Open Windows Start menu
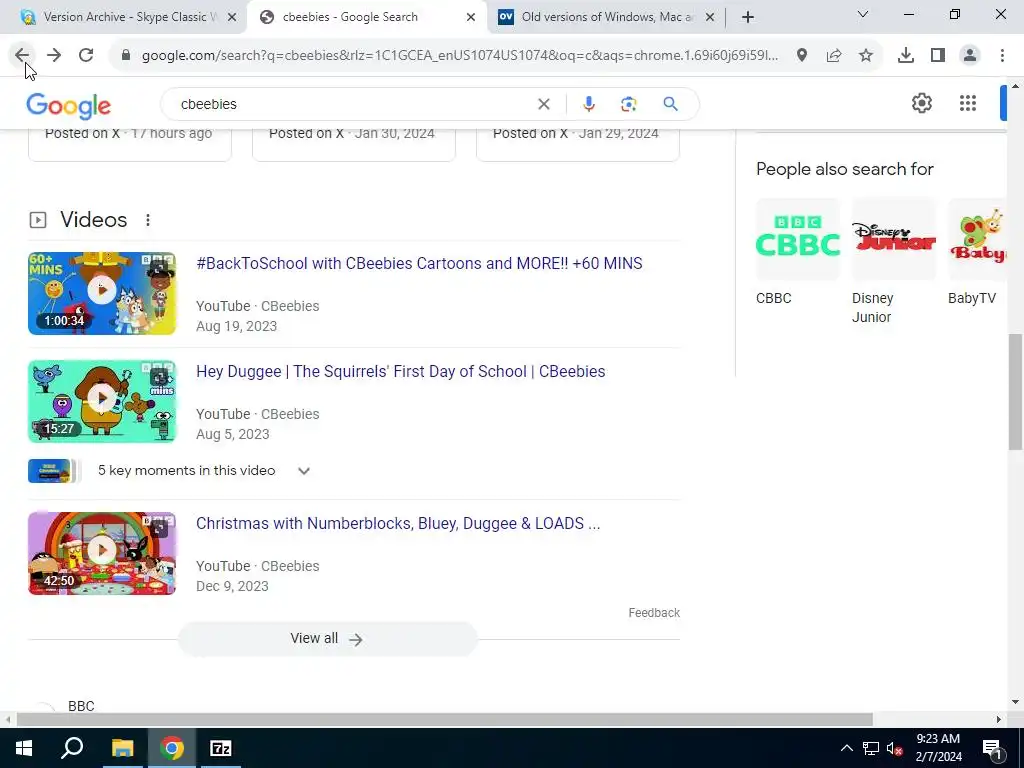Viewport: 1024px width, 768px height. [x=24, y=748]
